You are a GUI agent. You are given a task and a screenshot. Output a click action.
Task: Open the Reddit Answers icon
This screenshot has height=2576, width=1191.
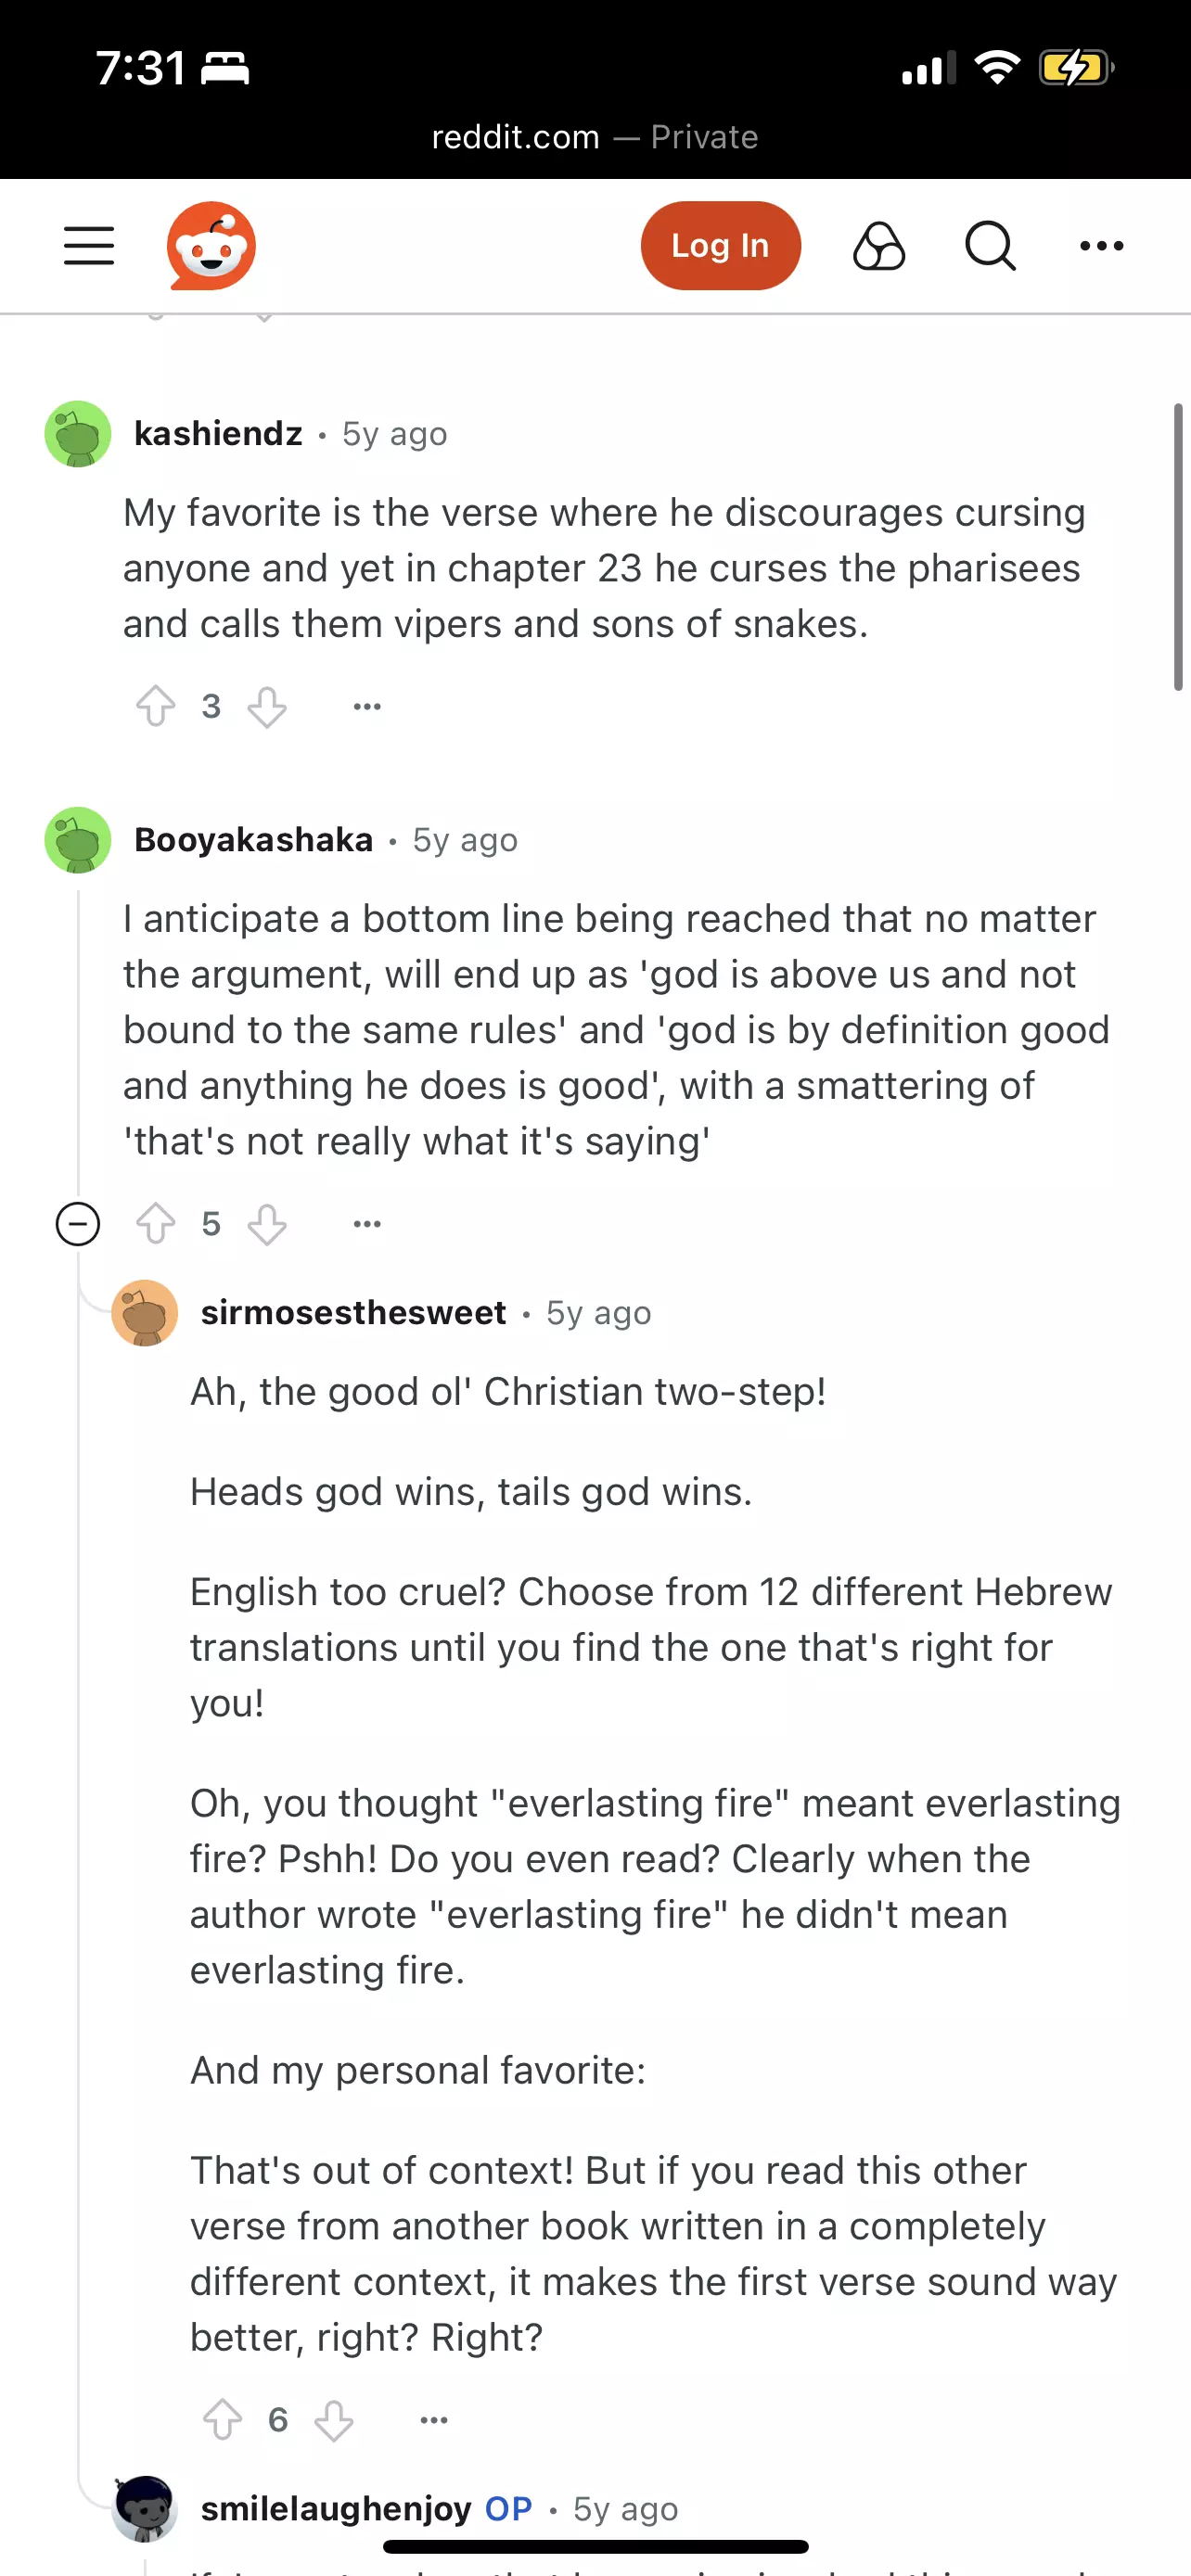(879, 246)
